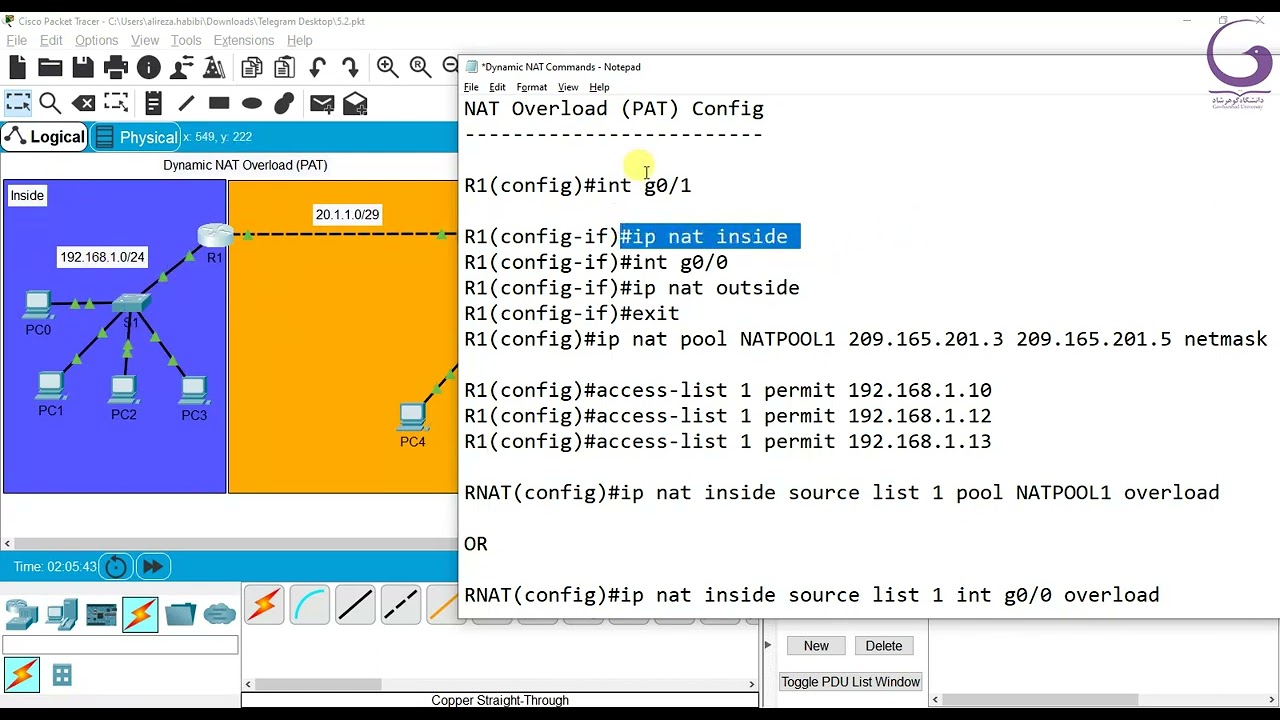Select router R1 in the topology

click(x=215, y=237)
